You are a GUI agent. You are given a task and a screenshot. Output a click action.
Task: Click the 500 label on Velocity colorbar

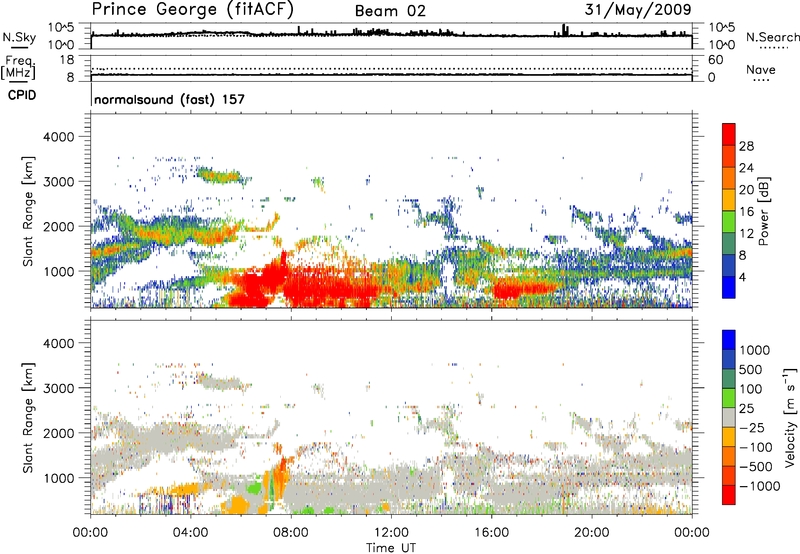point(752,369)
